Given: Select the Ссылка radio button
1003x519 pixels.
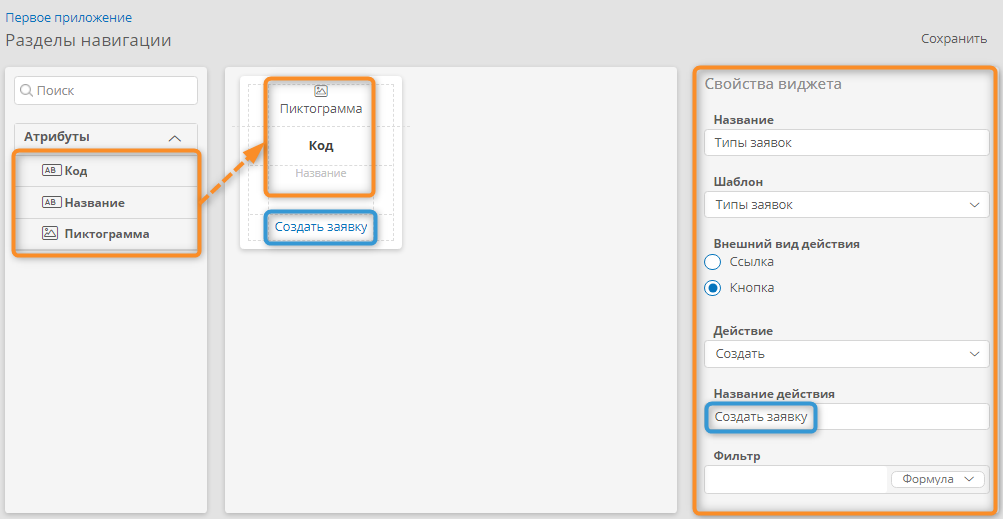Looking at the screenshot, I should (x=713, y=262).
